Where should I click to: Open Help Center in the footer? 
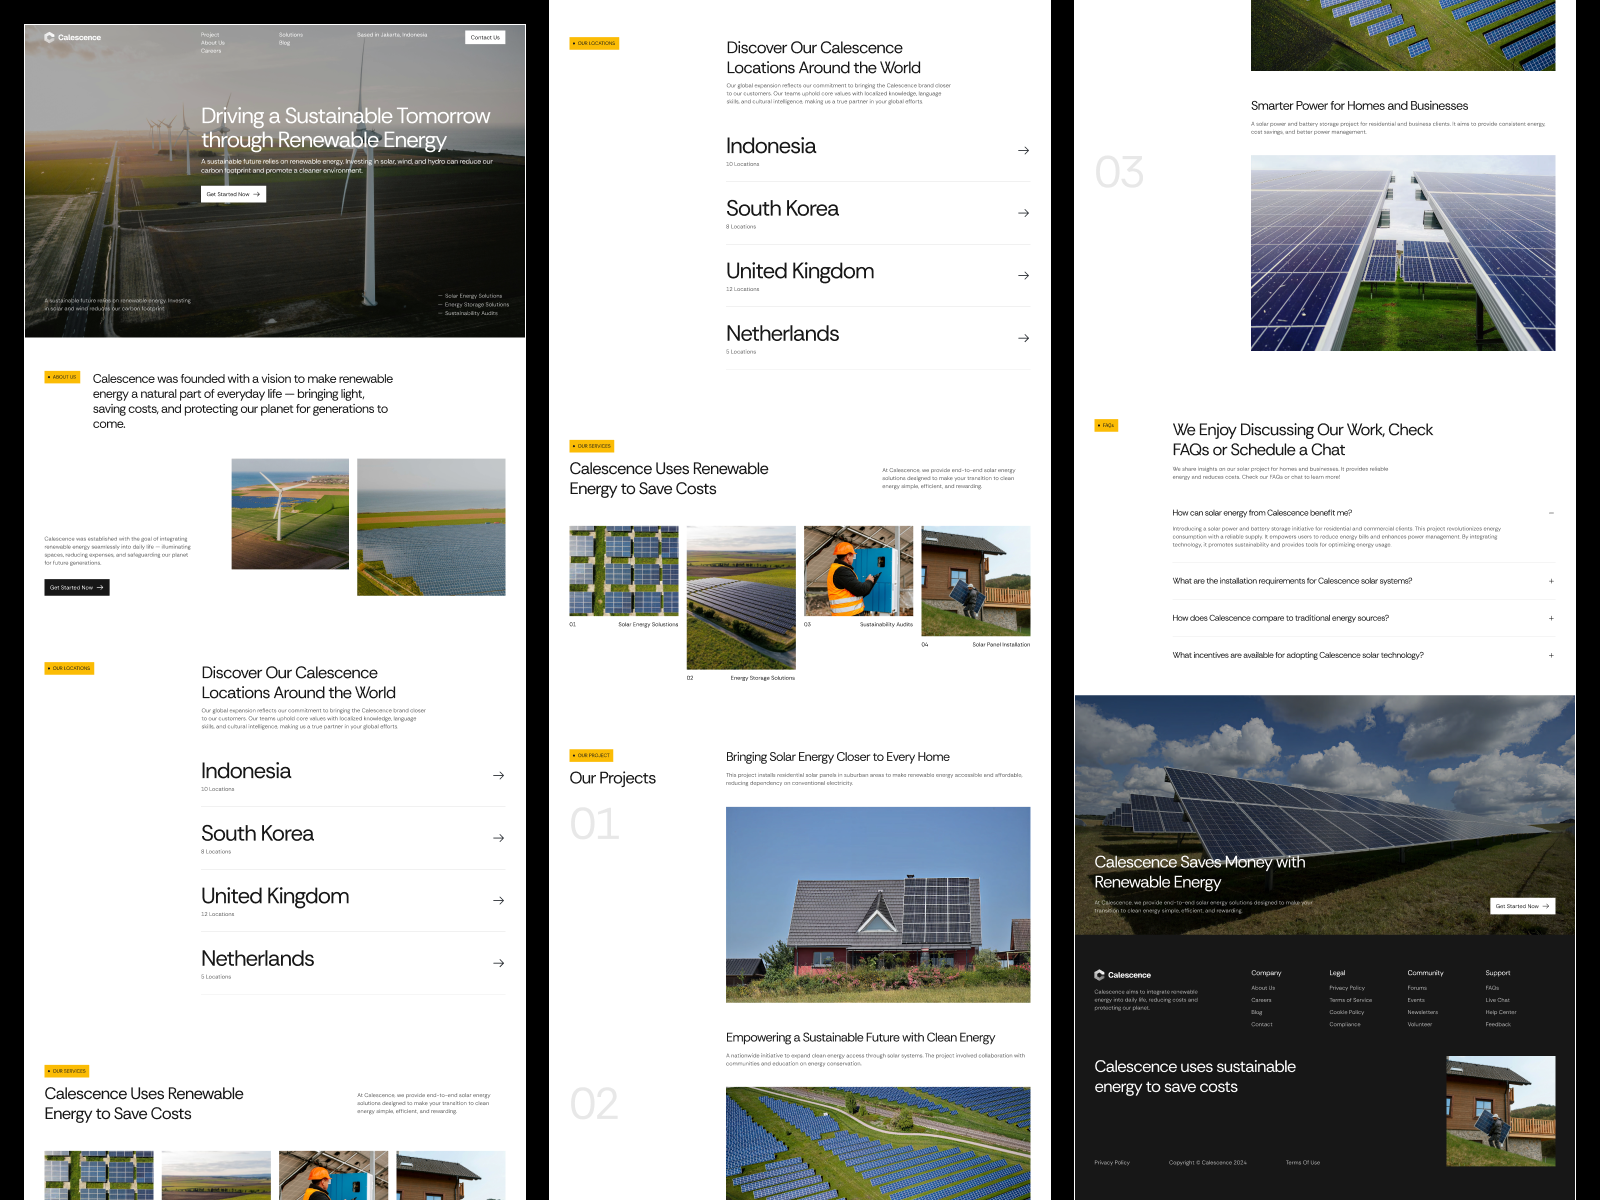[x=1501, y=1012]
